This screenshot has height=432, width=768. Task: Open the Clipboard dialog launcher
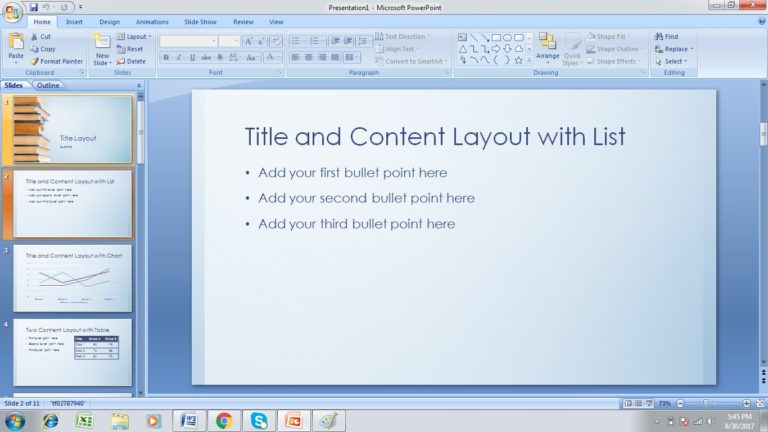82,72
